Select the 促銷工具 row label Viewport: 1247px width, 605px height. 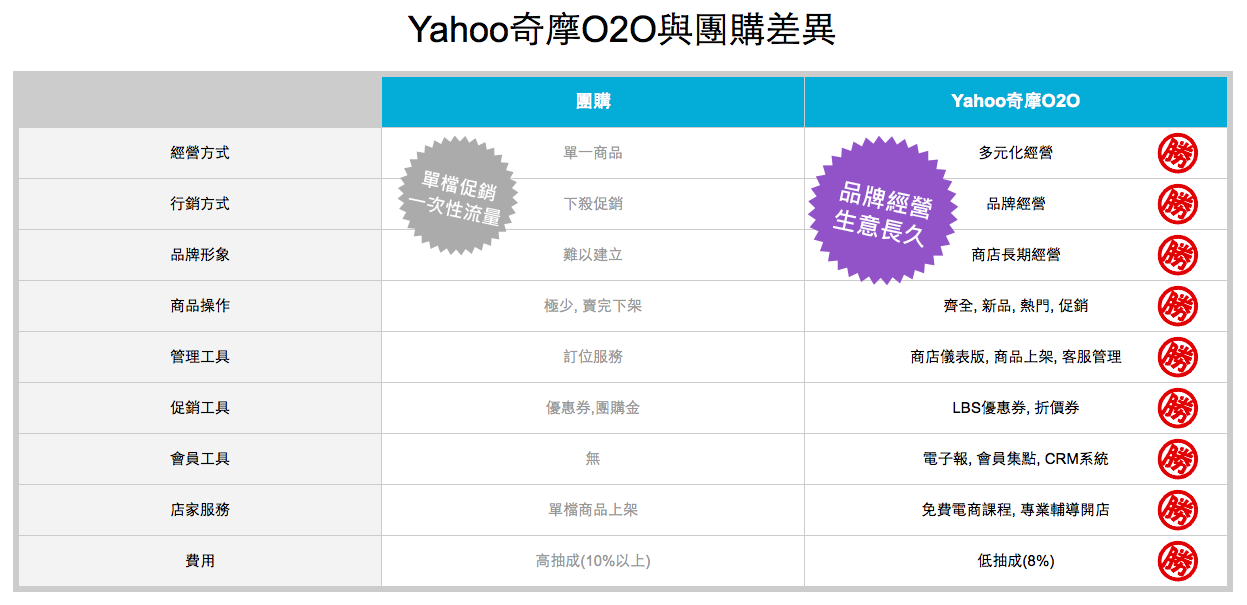pyautogui.click(x=200, y=408)
